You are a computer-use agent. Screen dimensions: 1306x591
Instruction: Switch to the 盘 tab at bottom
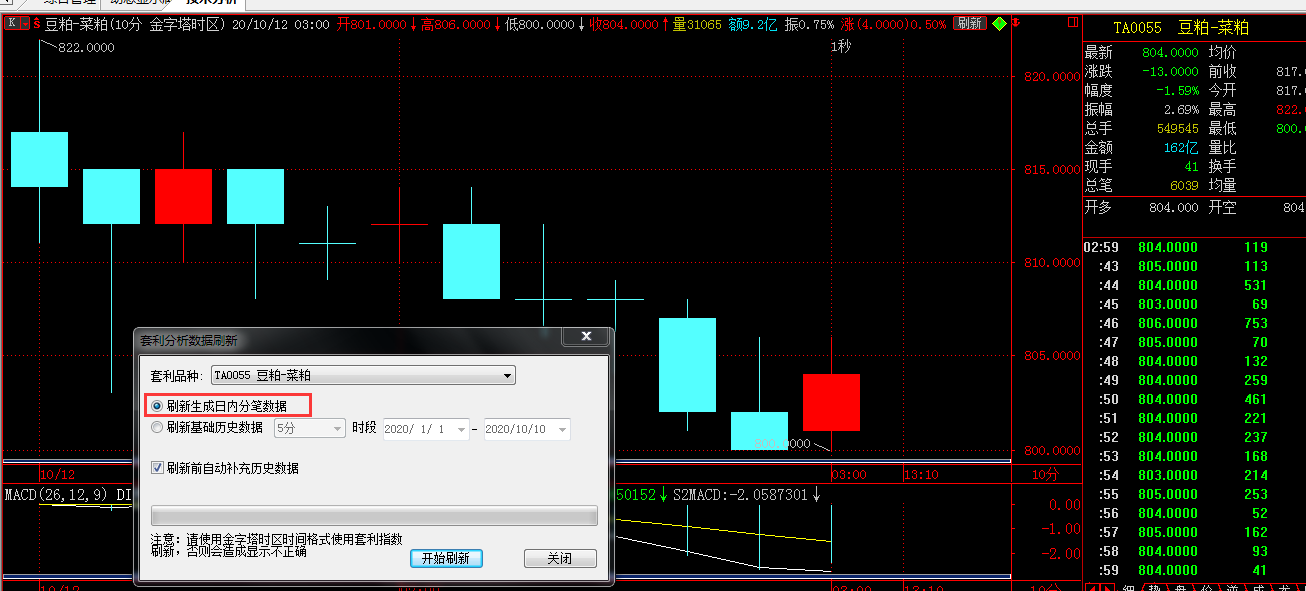1179,589
